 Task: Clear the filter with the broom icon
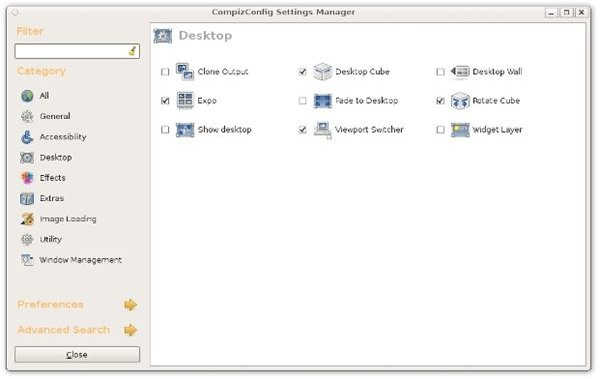click(x=132, y=51)
